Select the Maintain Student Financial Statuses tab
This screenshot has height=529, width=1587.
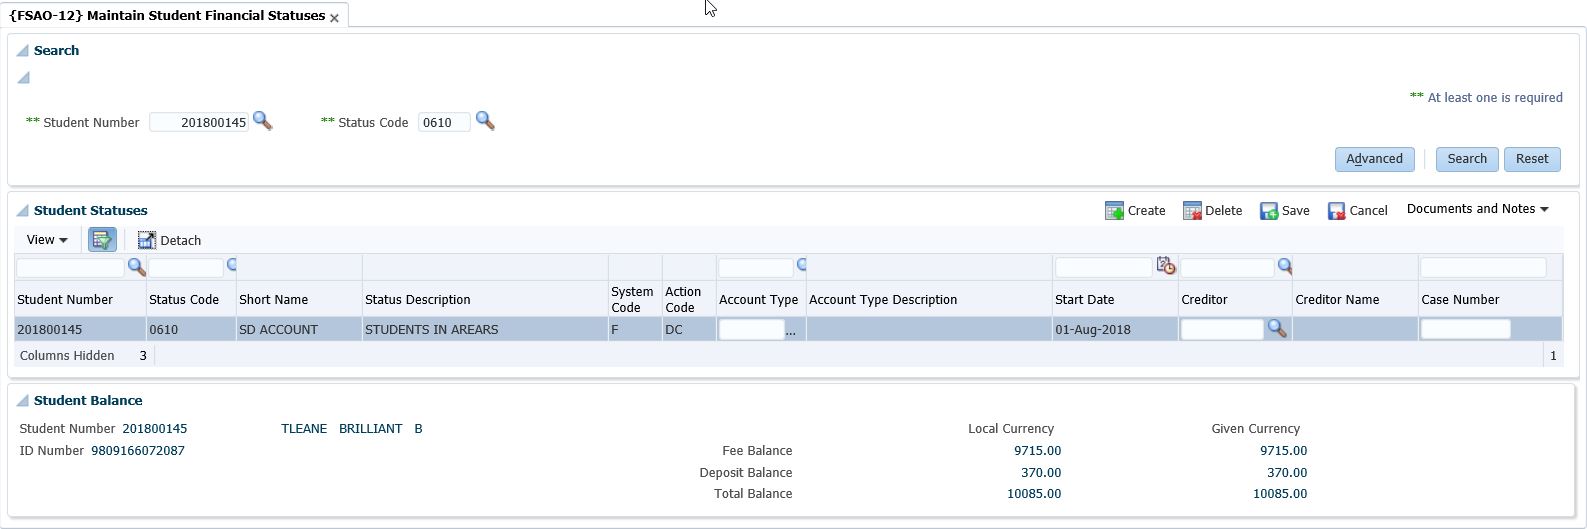click(166, 15)
